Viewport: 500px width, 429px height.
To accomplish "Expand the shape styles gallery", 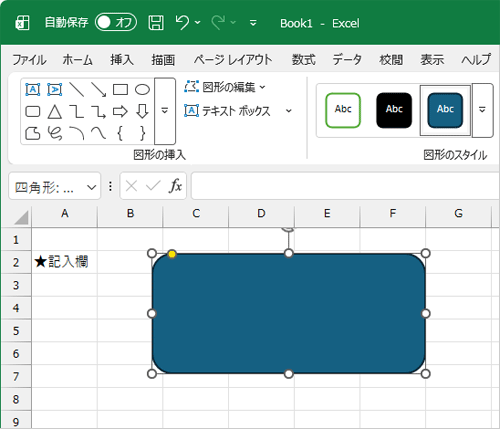I will click(x=482, y=110).
